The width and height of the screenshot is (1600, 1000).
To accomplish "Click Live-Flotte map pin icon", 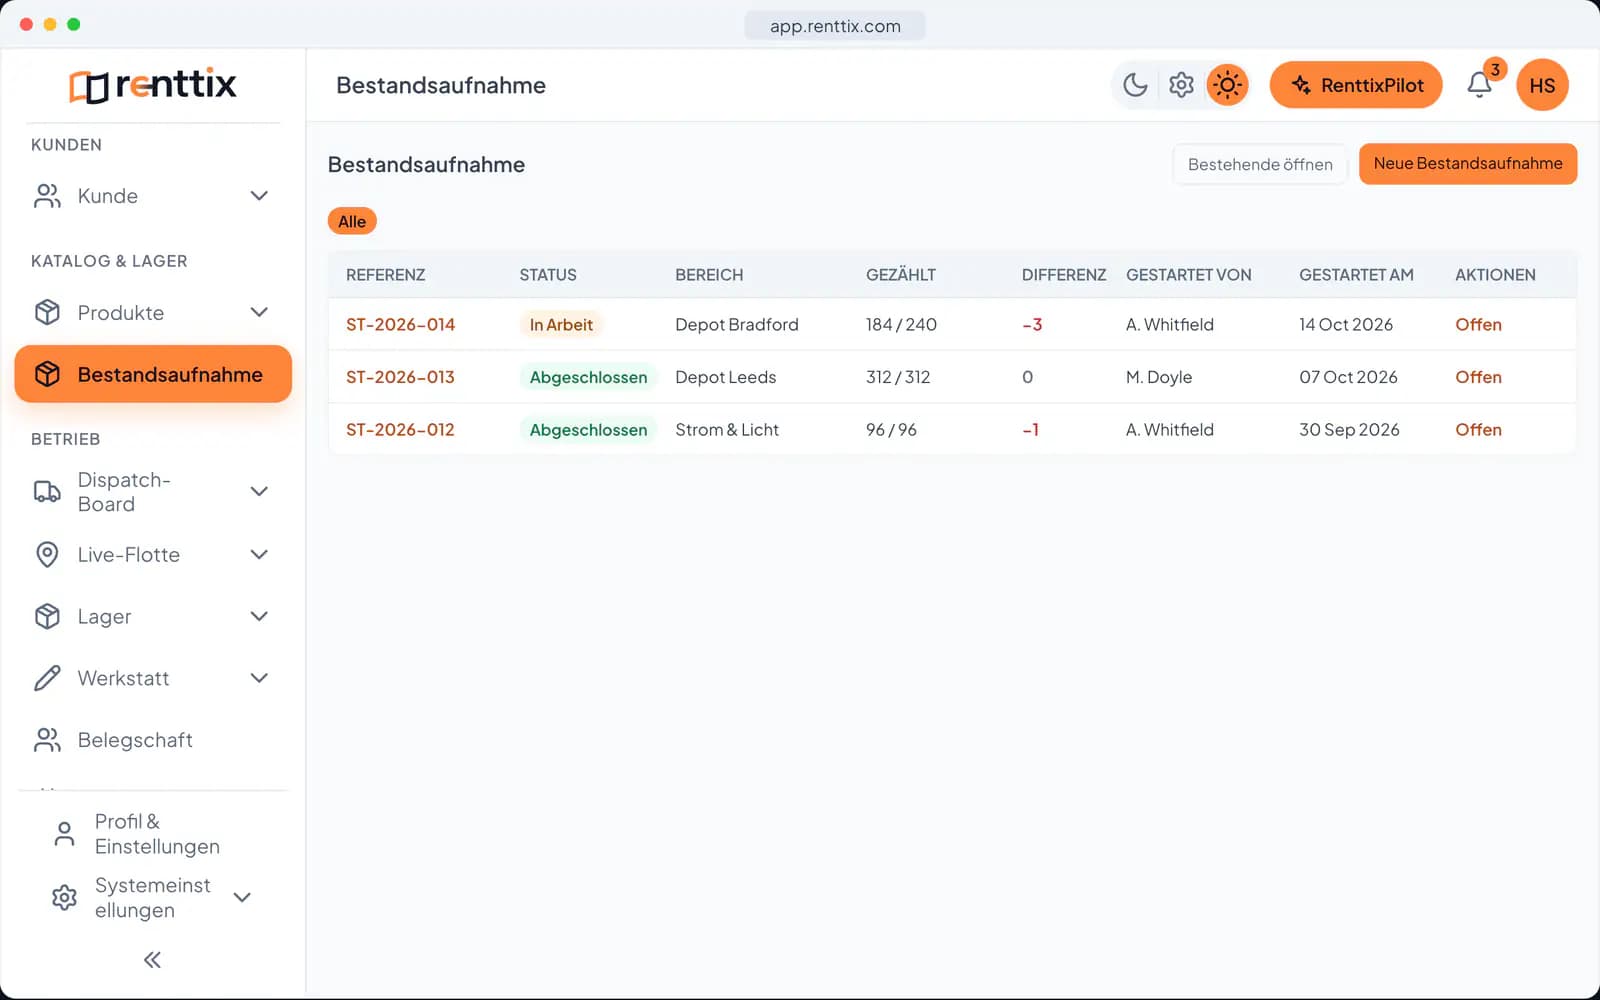I will (47, 555).
